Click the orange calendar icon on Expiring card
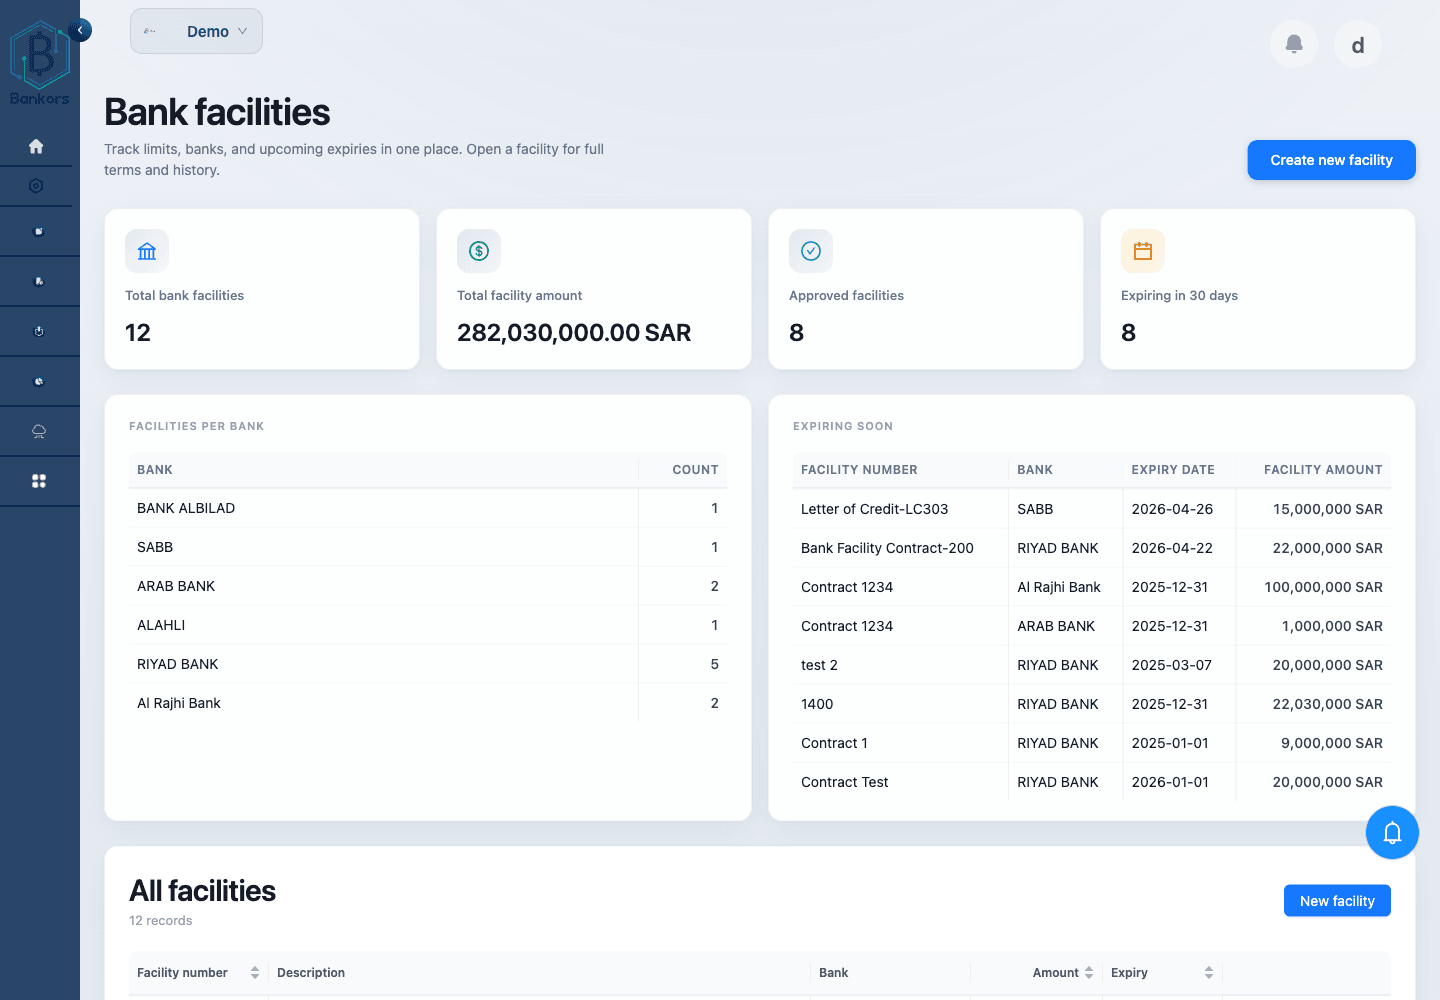Image resolution: width=1440 pixels, height=1000 pixels. pos(1142,251)
